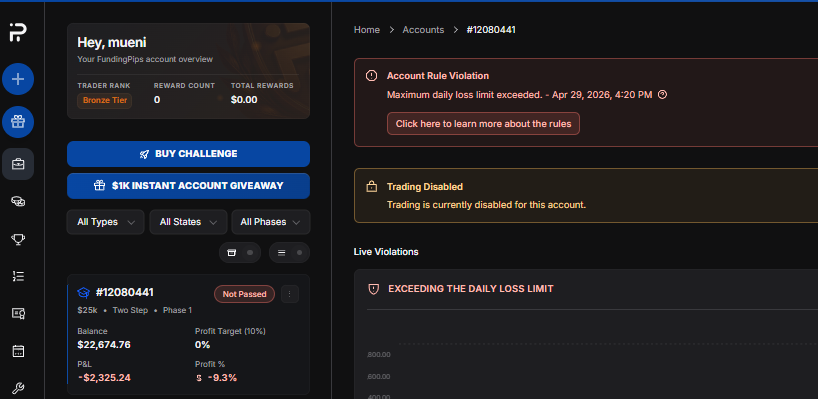
Task: Open the three-dot menu on account #12080441
Action: pyautogui.click(x=290, y=294)
